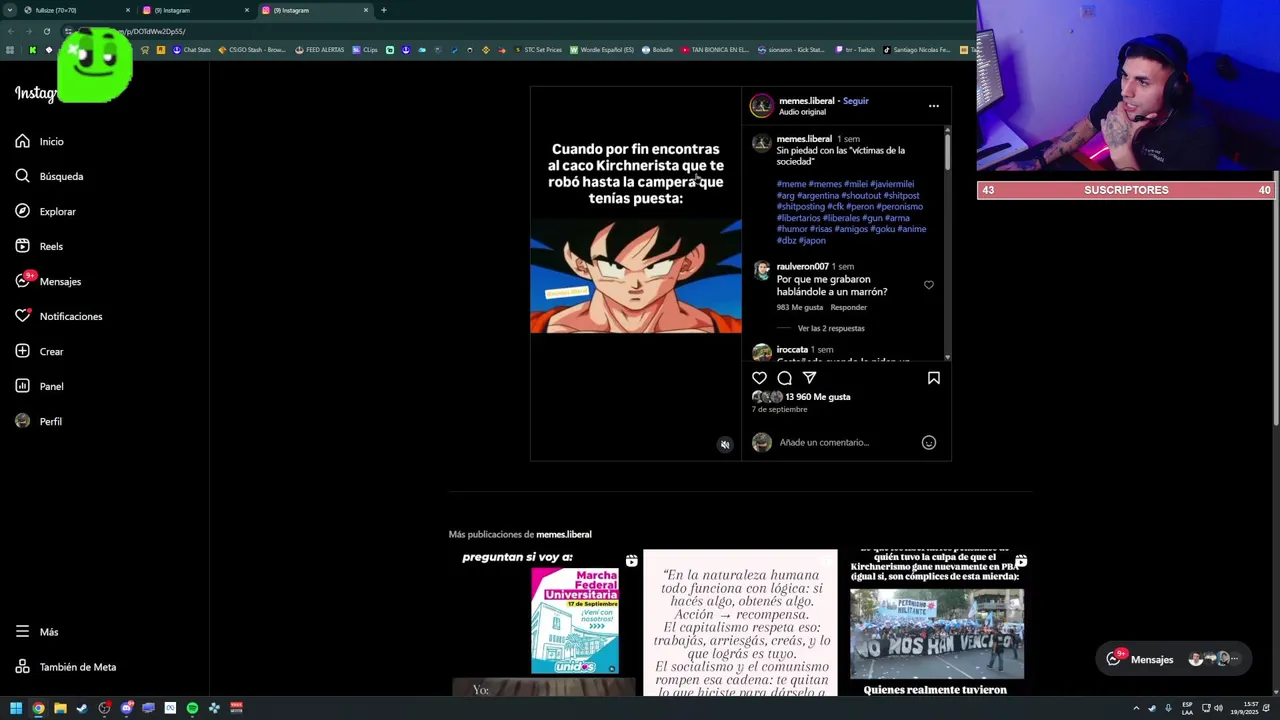Open the CS:GO Stash bookmark

click(252, 50)
